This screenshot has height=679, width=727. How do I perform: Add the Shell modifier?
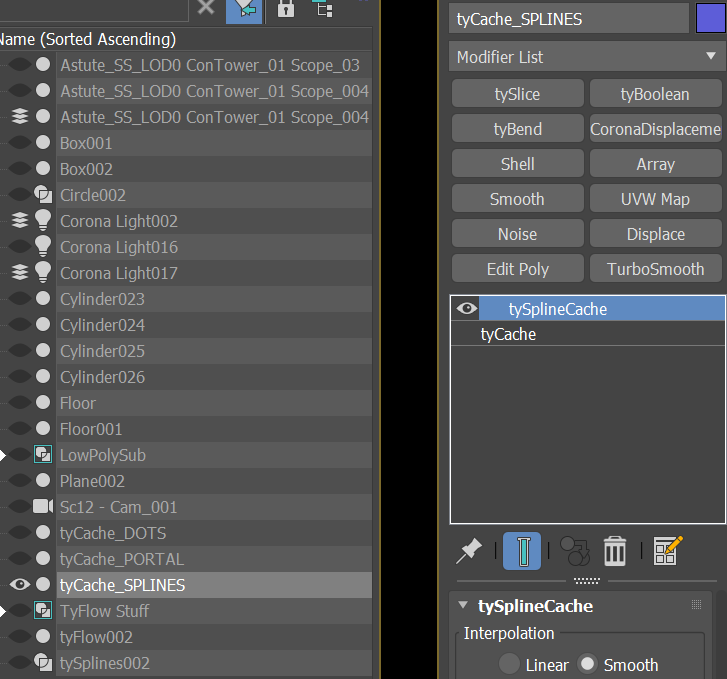tap(517, 164)
